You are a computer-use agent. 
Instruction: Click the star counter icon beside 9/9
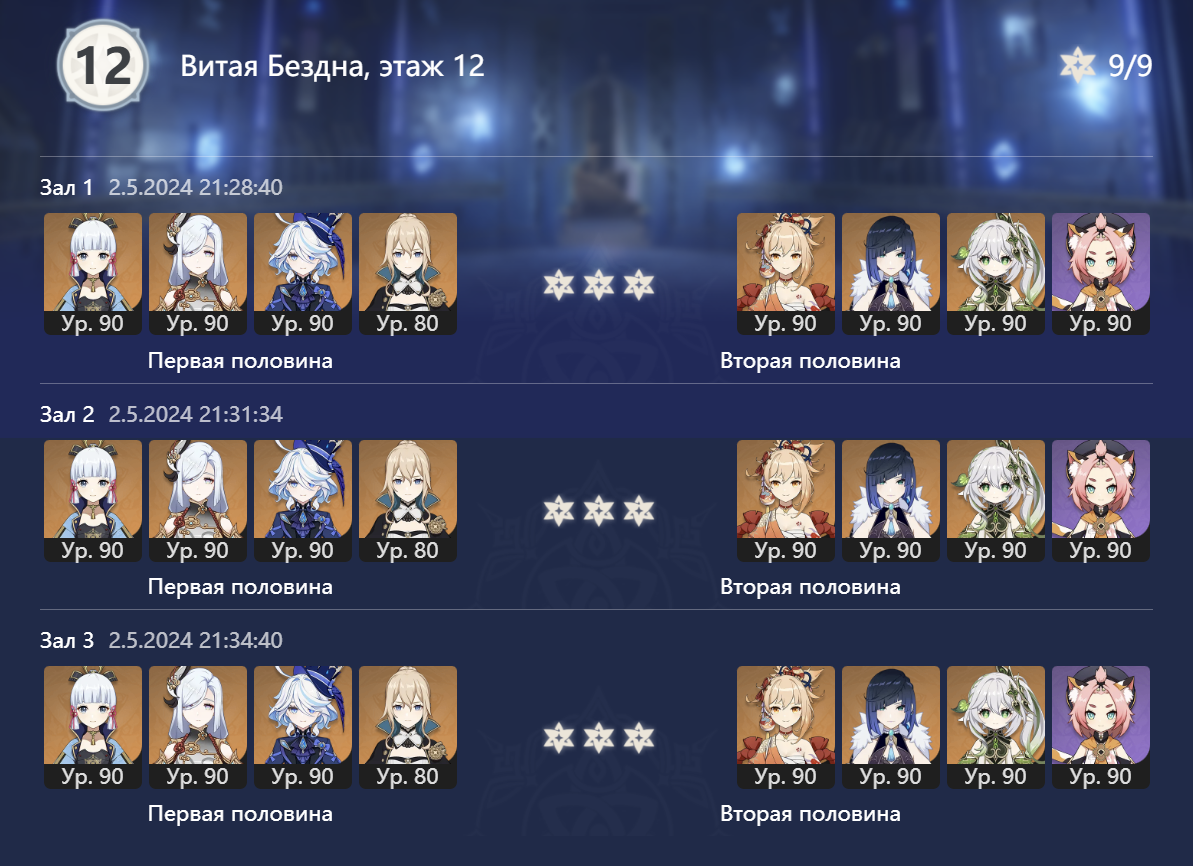point(1077,65)
